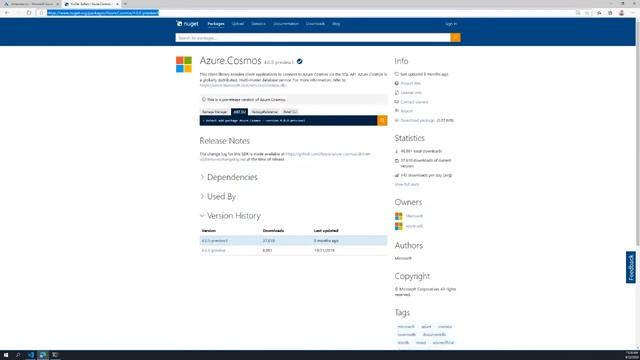Screen dimensions: 640x360
Task: Click the Project Site icon in Info
Action: click(x=396, y=83)
